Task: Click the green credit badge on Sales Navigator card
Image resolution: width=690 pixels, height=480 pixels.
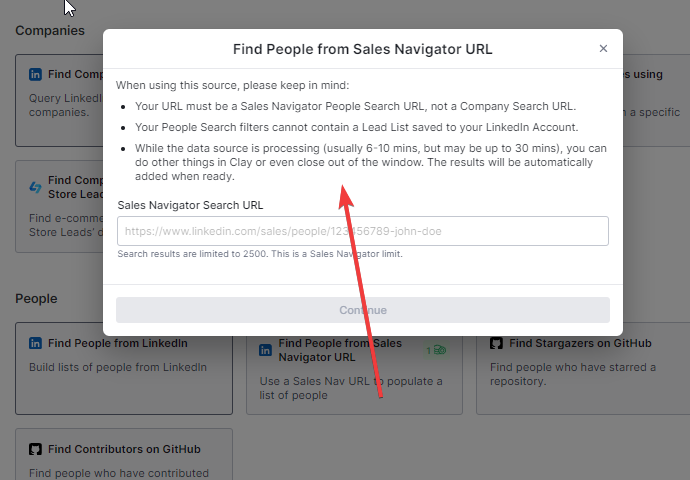Action: click(436, 350)
